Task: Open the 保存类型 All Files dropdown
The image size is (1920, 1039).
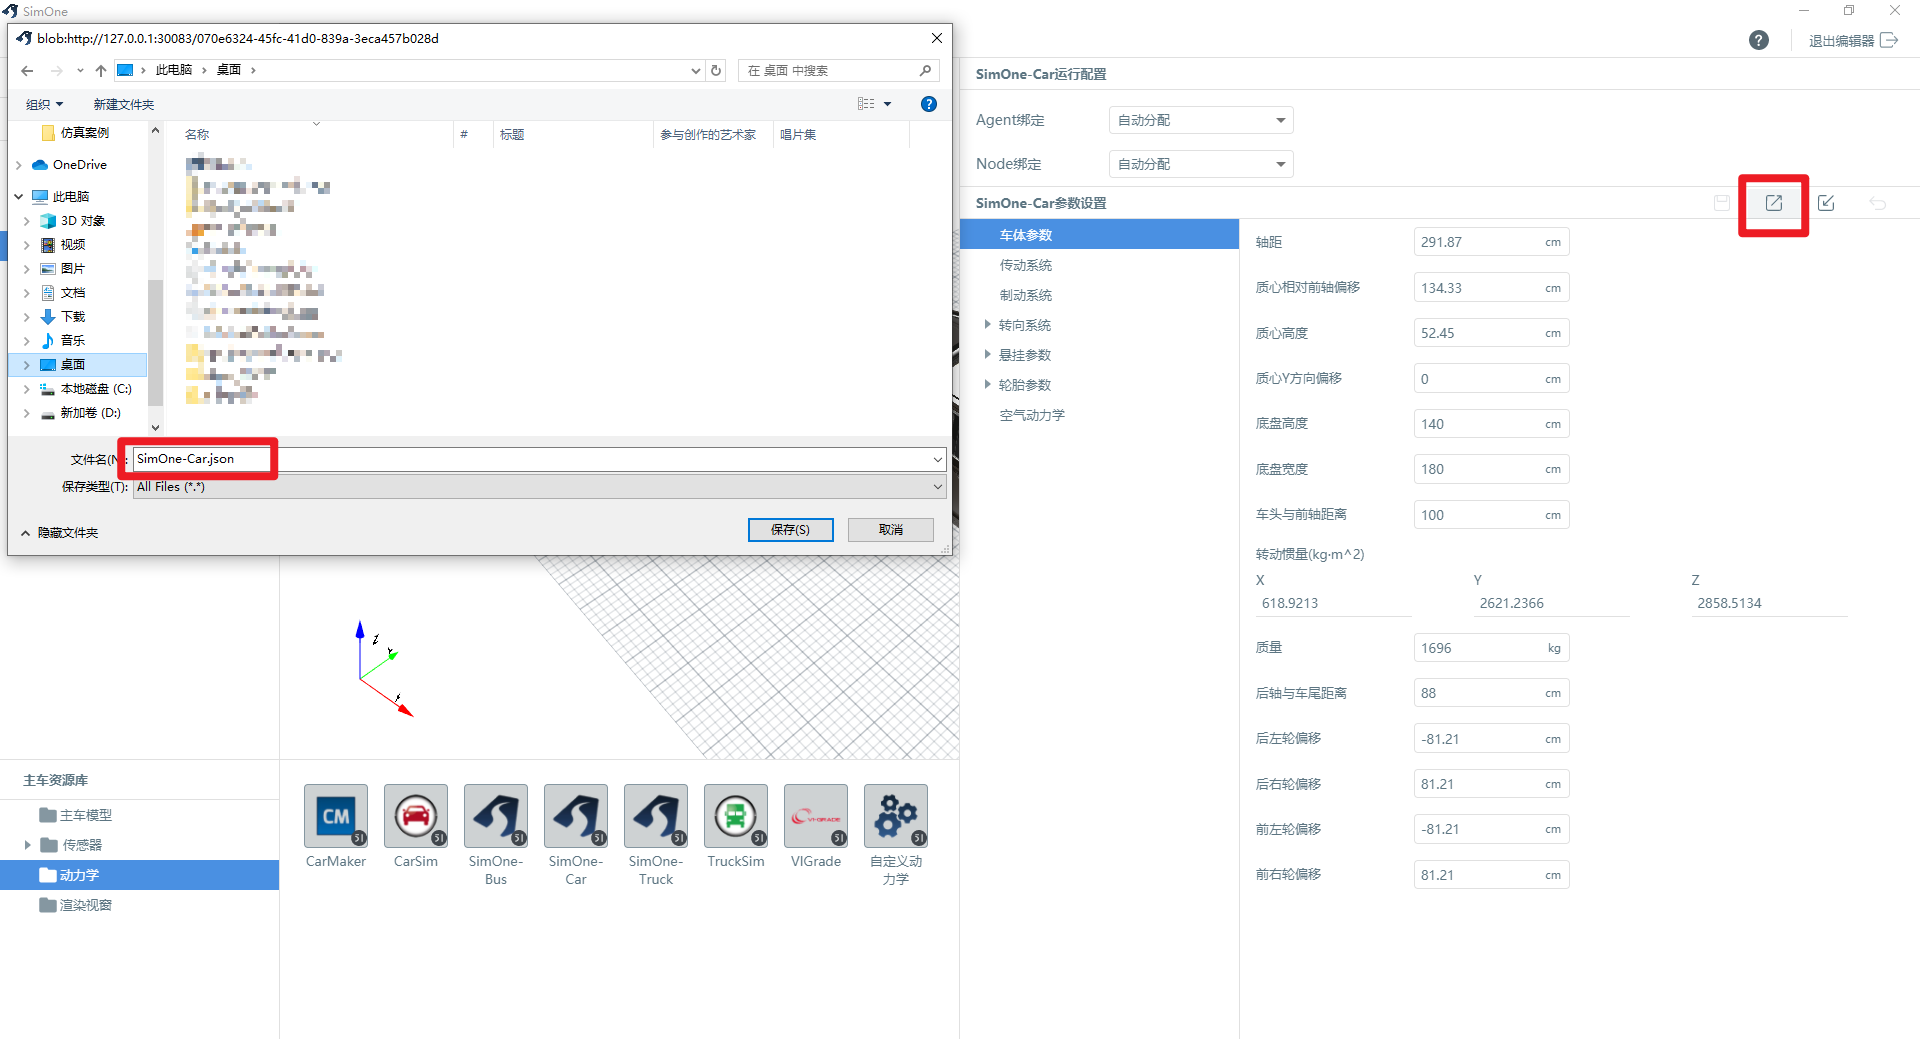Action: [x=938, y=487]
